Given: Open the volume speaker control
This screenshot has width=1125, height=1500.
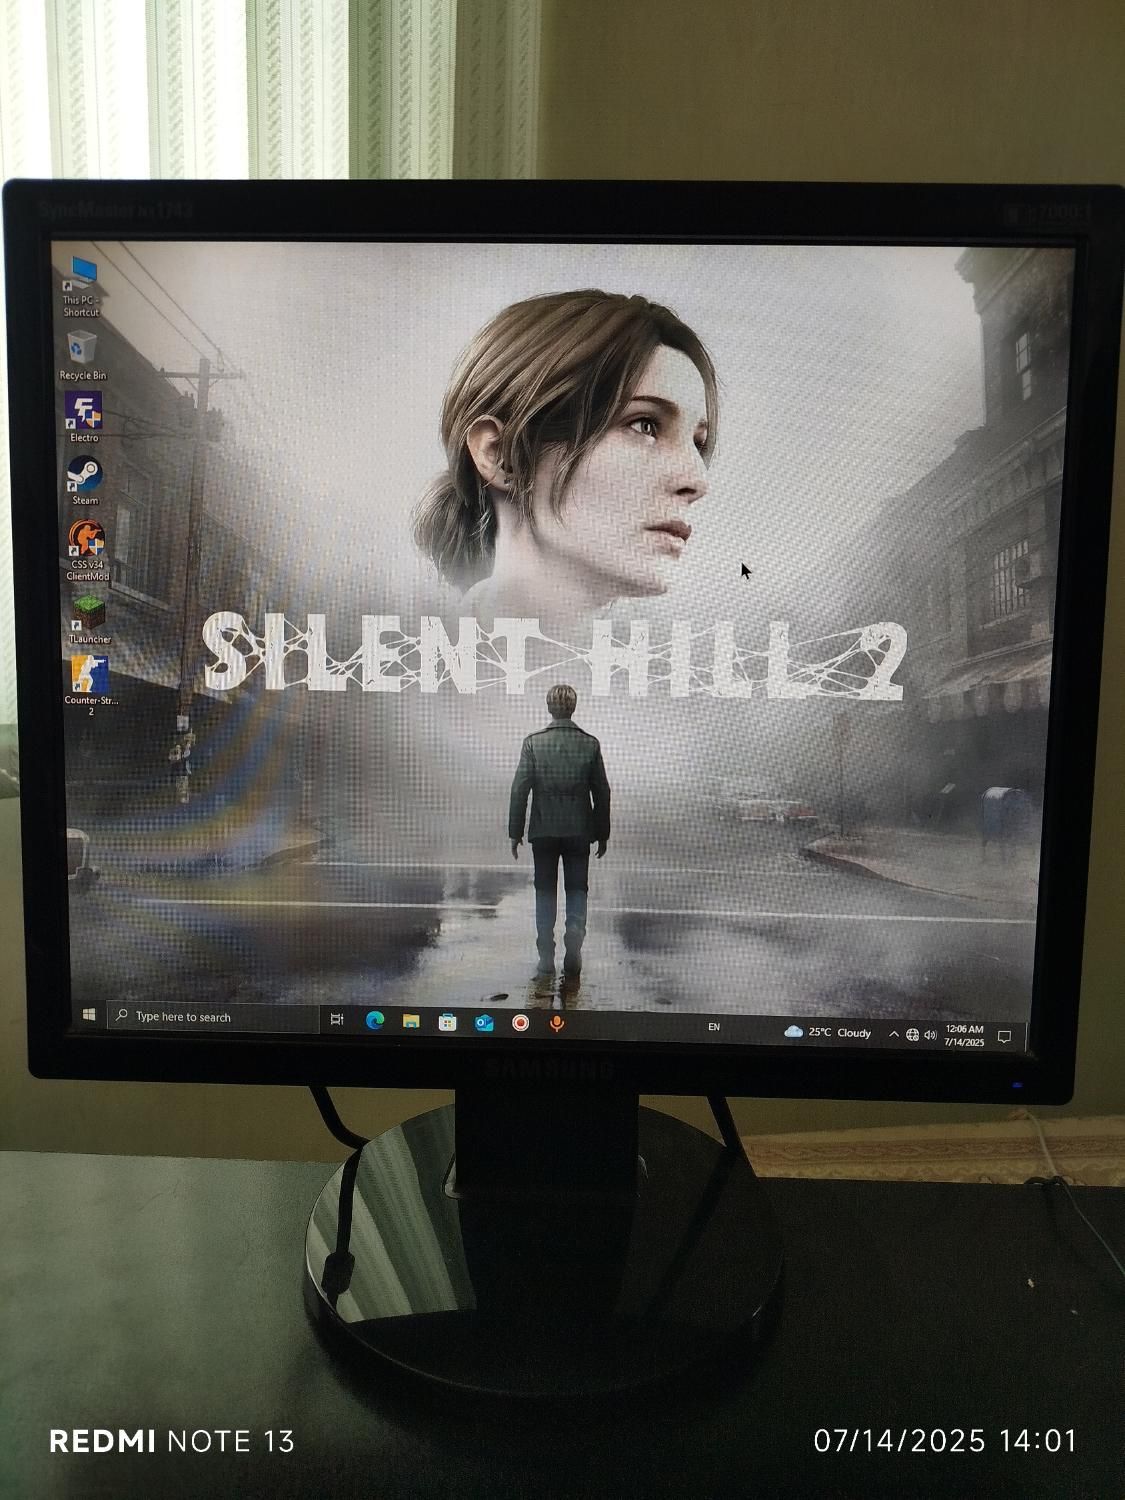Looking at the screenshot, I should tap(930, 1035).
